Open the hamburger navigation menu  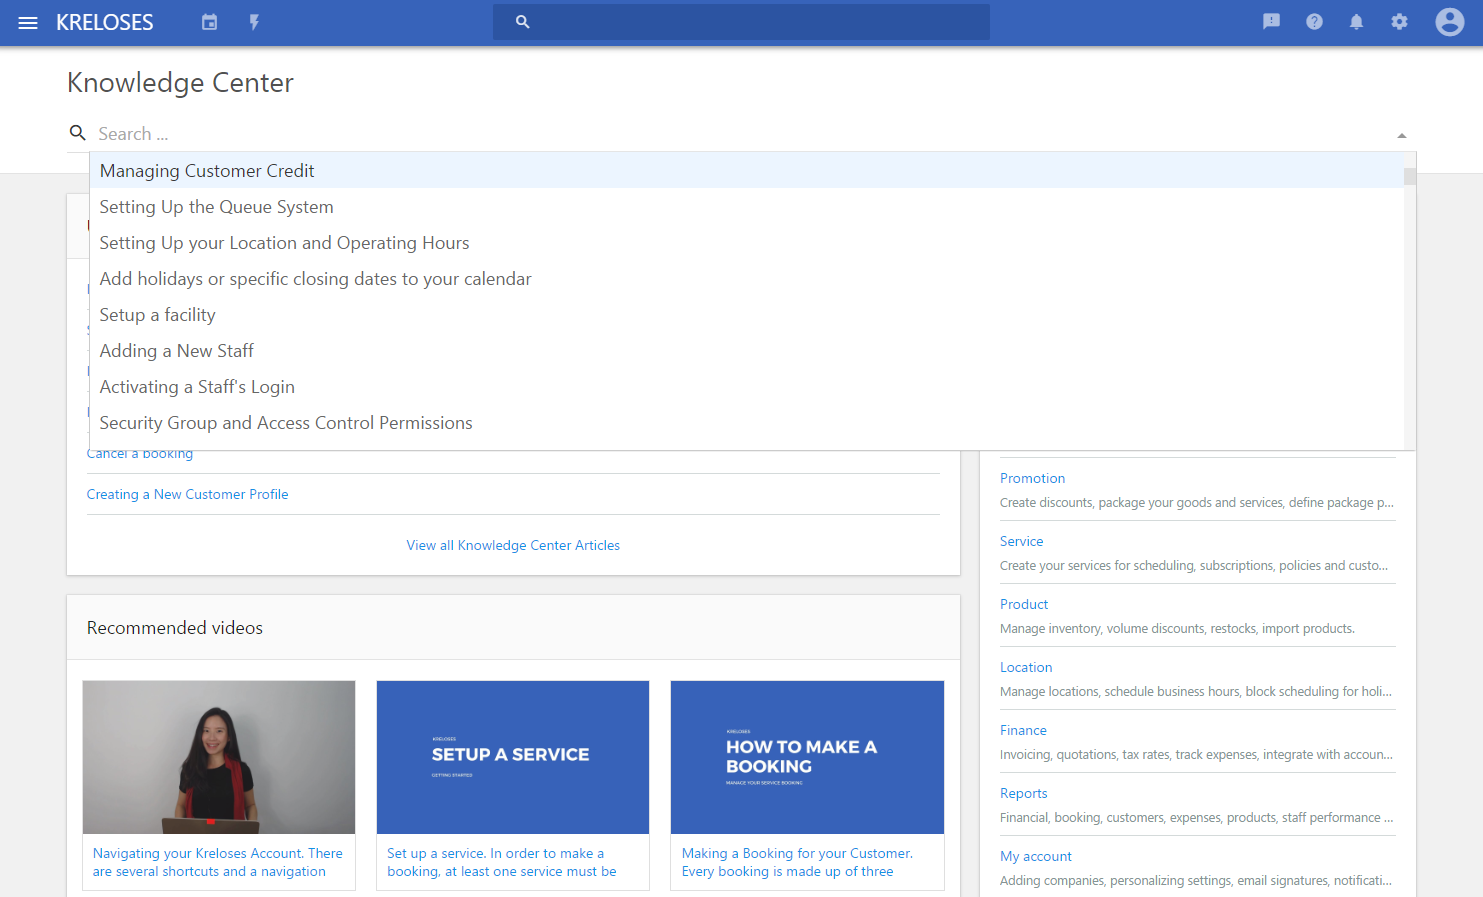[28, 22]
